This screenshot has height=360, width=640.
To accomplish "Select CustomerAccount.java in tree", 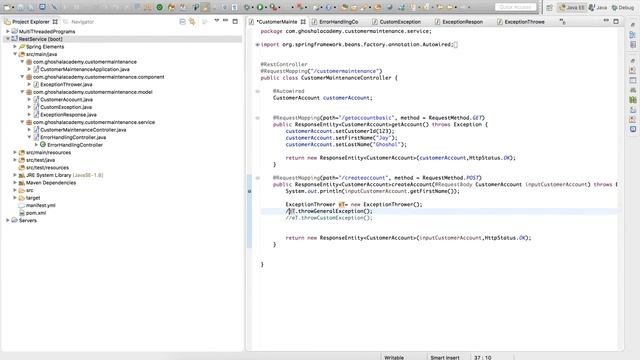I will pos(66,100).
